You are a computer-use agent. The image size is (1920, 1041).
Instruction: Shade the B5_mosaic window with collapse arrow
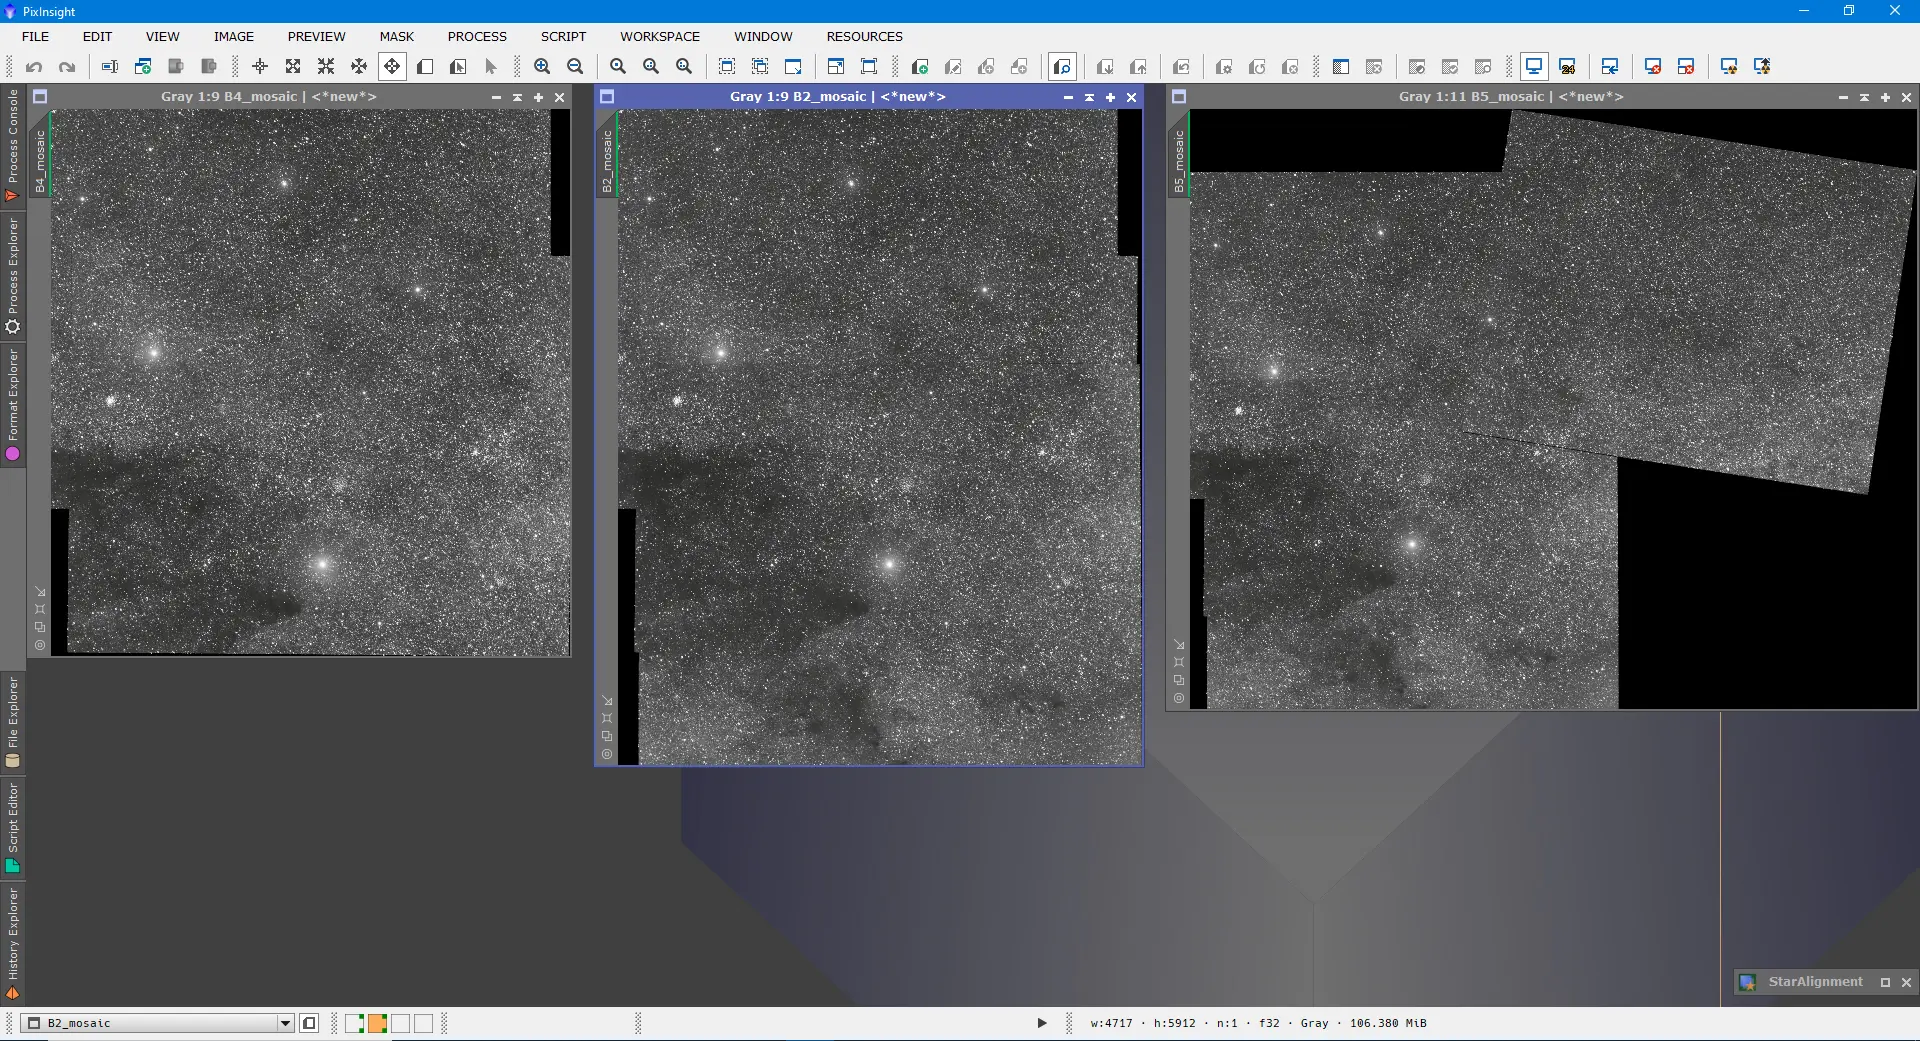1864,97
